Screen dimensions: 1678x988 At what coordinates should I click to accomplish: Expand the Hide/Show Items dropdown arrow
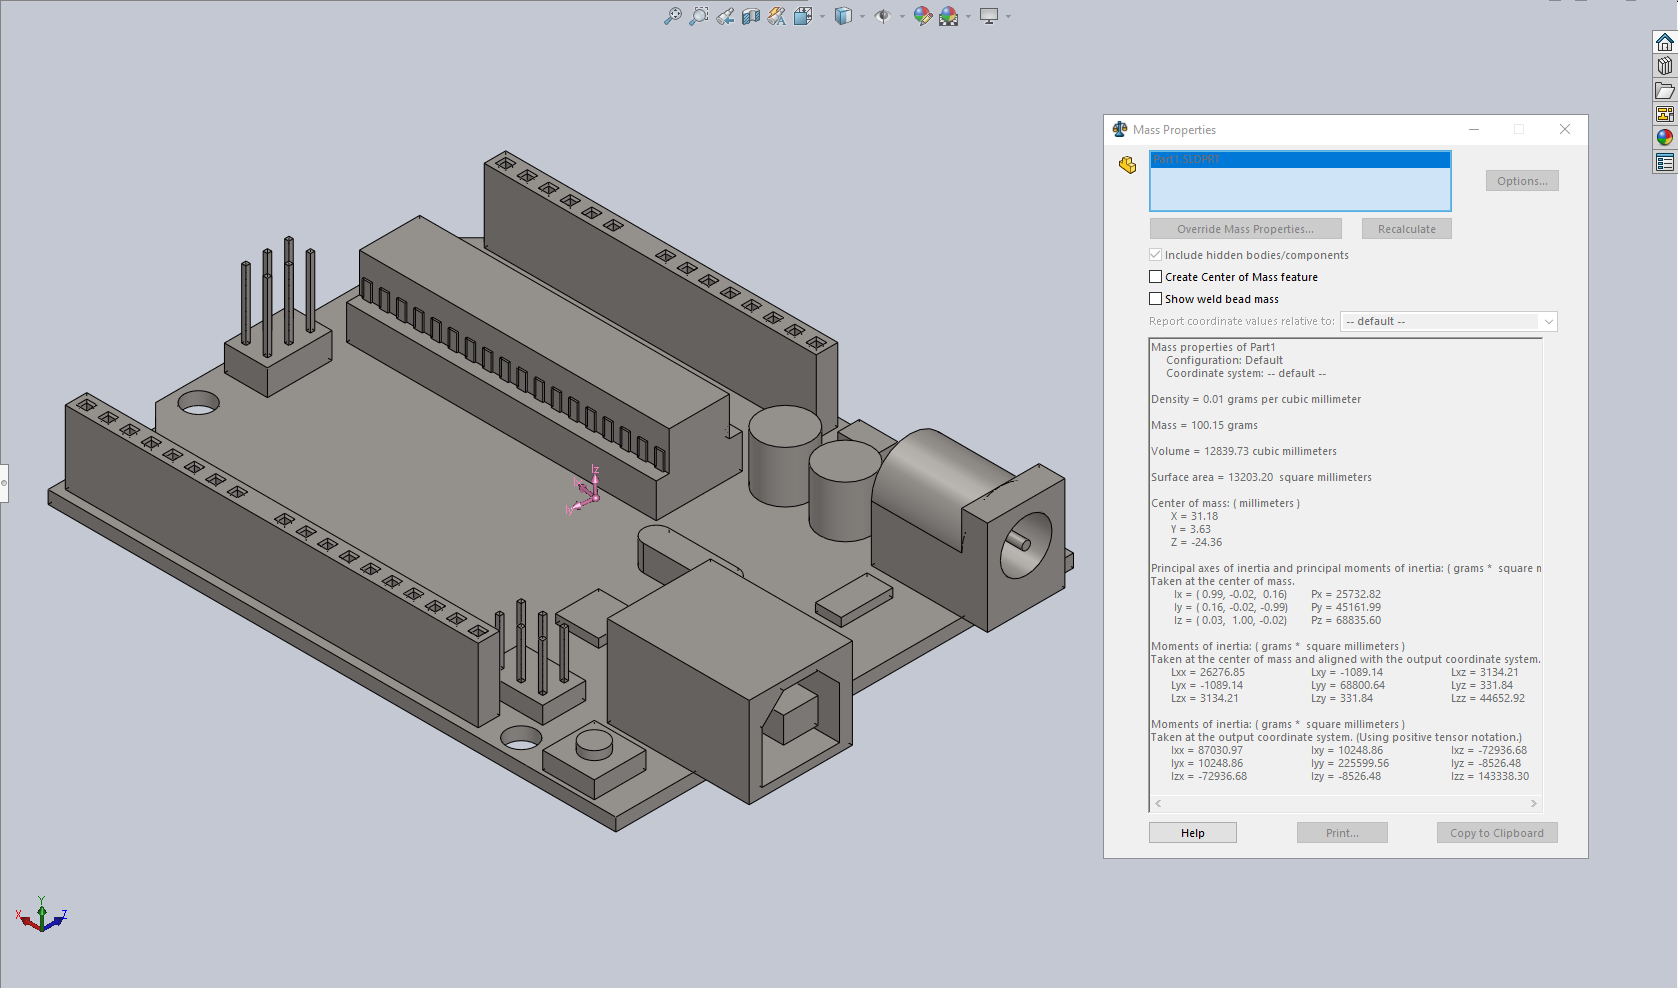pos(902,16)
